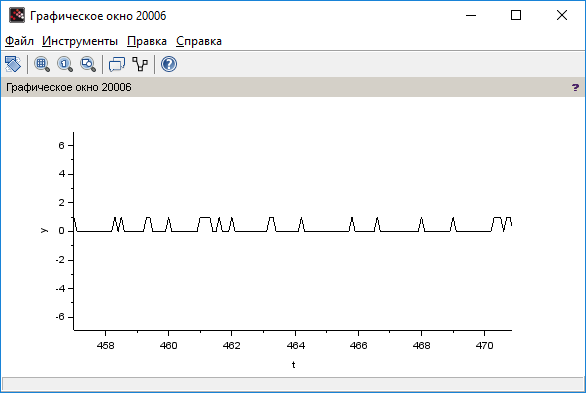Click the purple question mark on the dock bar

[x=575, y=87]
